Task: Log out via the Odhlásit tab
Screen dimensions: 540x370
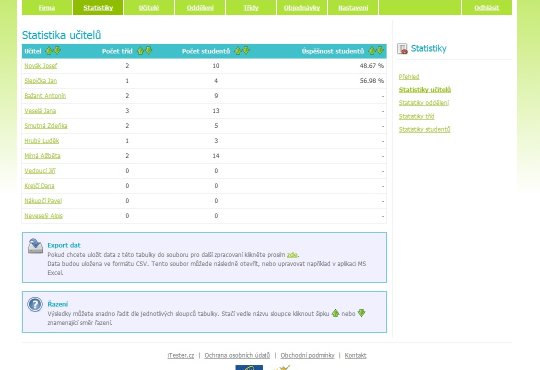Action: (x=487, y=8)
